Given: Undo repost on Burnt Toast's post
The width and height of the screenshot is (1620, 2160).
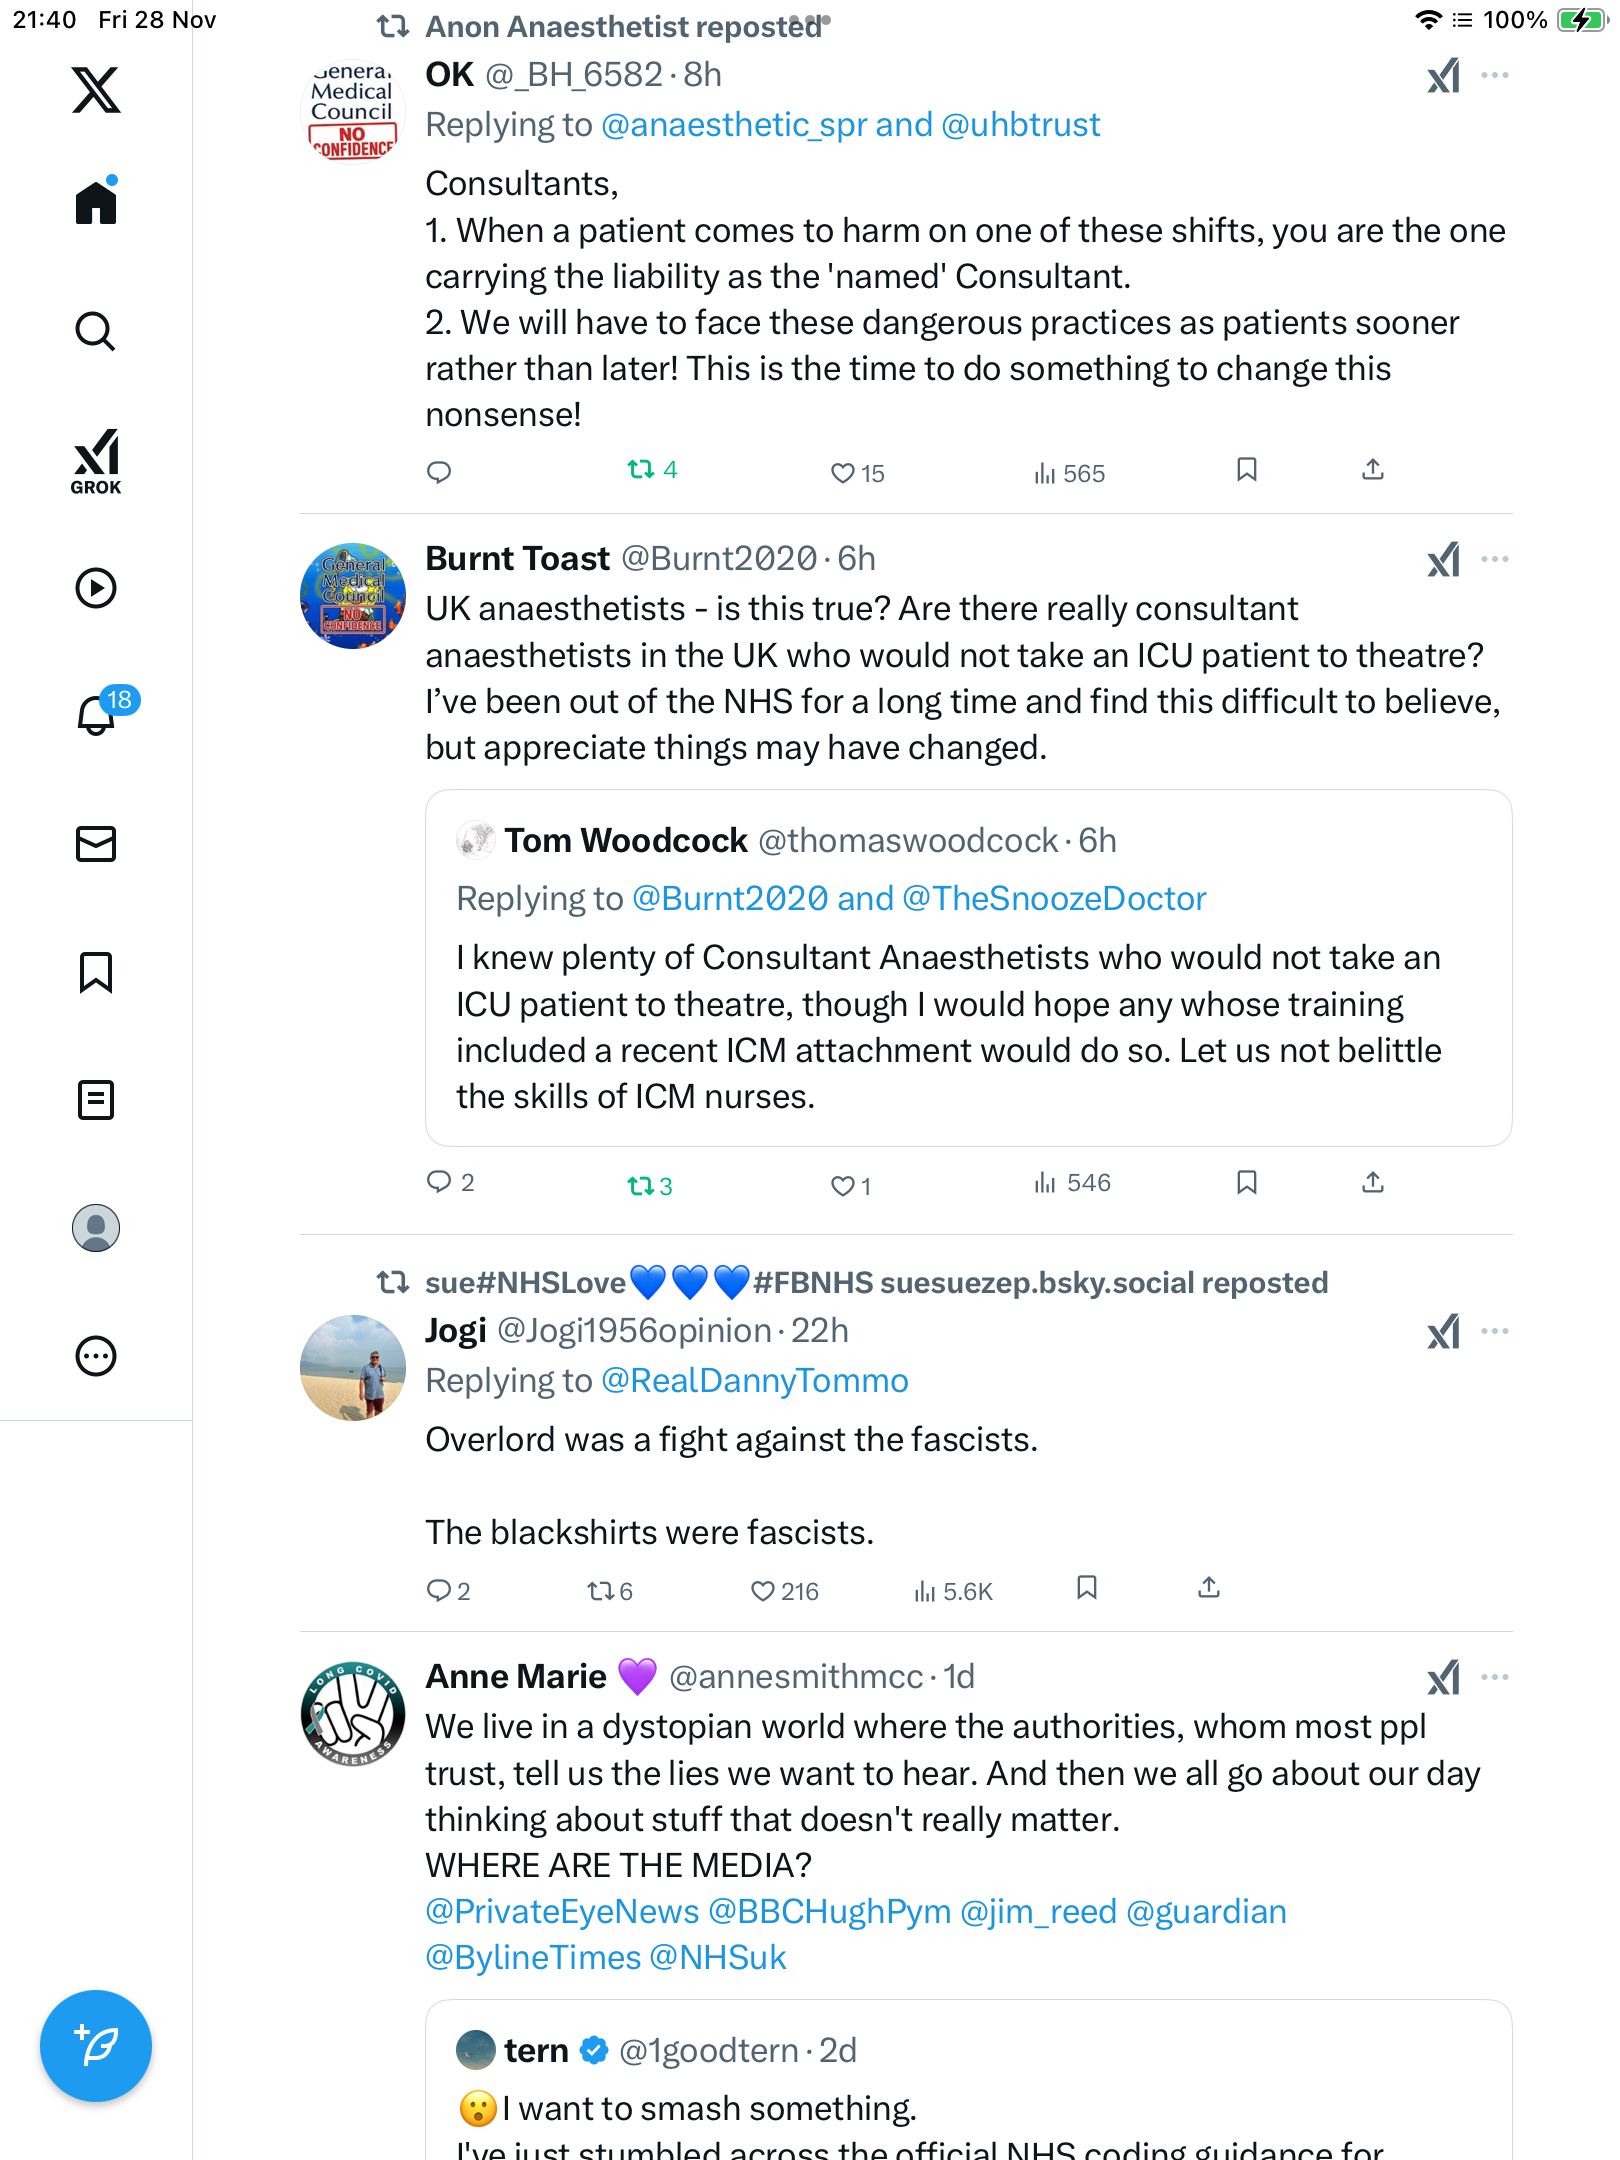Looking at the screenshot, I should (x=640, y=1186).
